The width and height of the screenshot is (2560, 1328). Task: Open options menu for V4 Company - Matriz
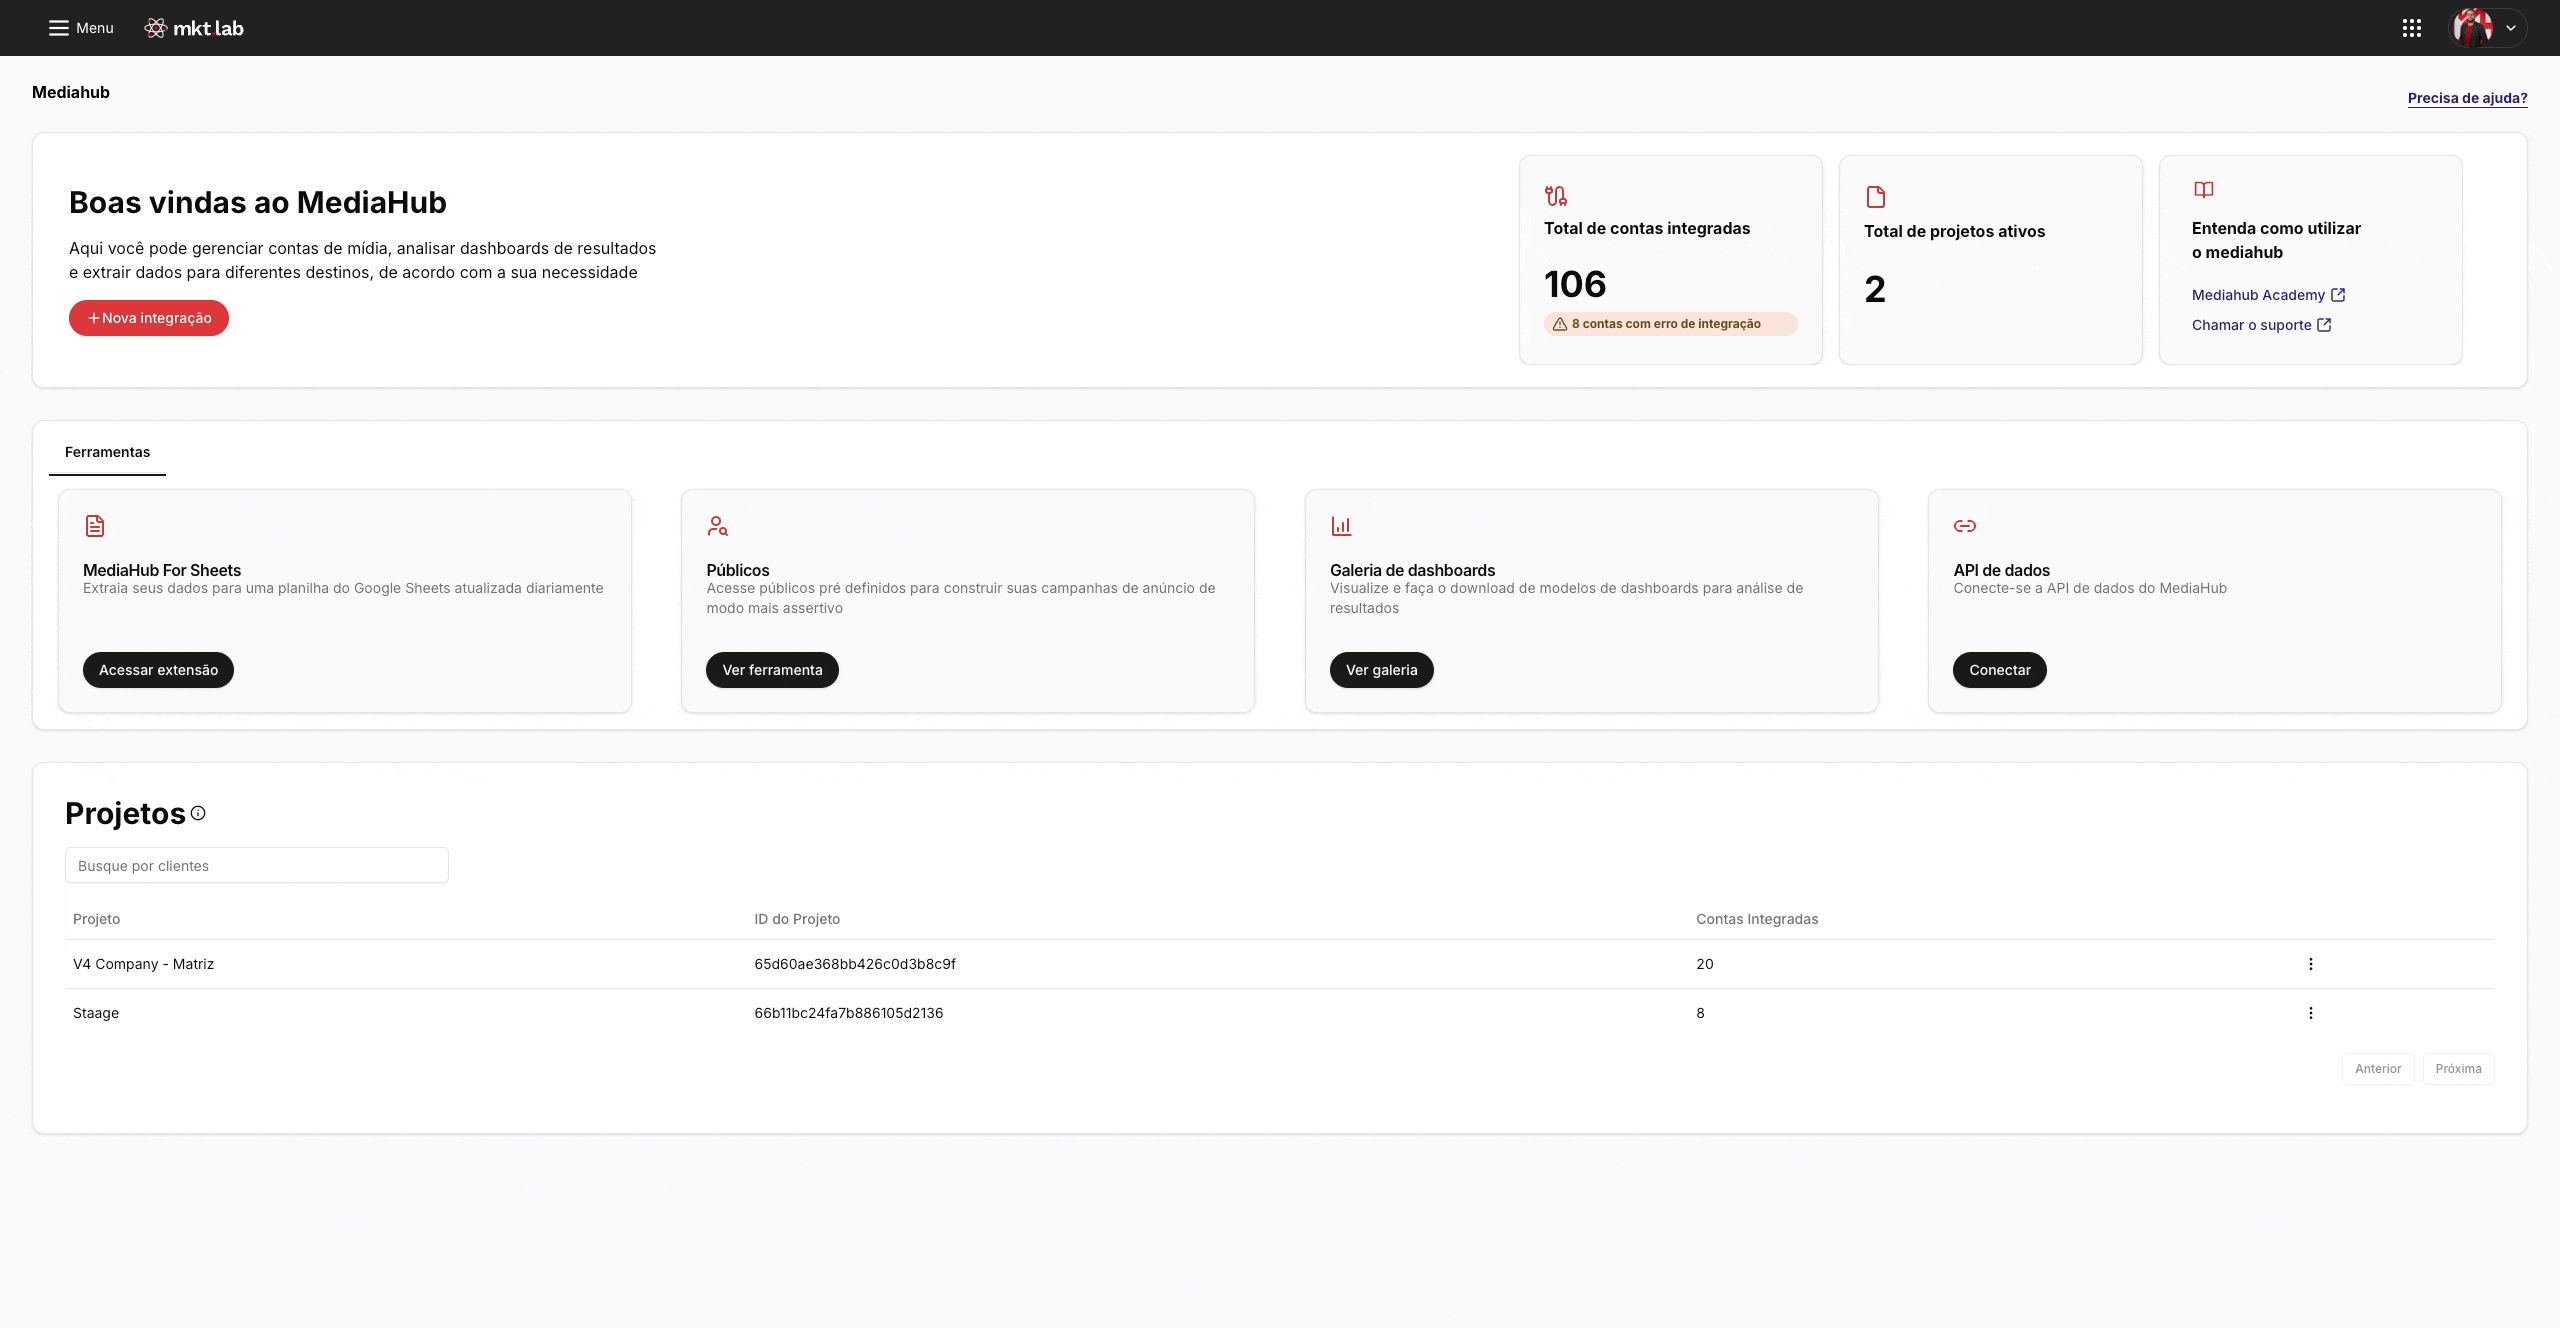tap(2310, 964)
